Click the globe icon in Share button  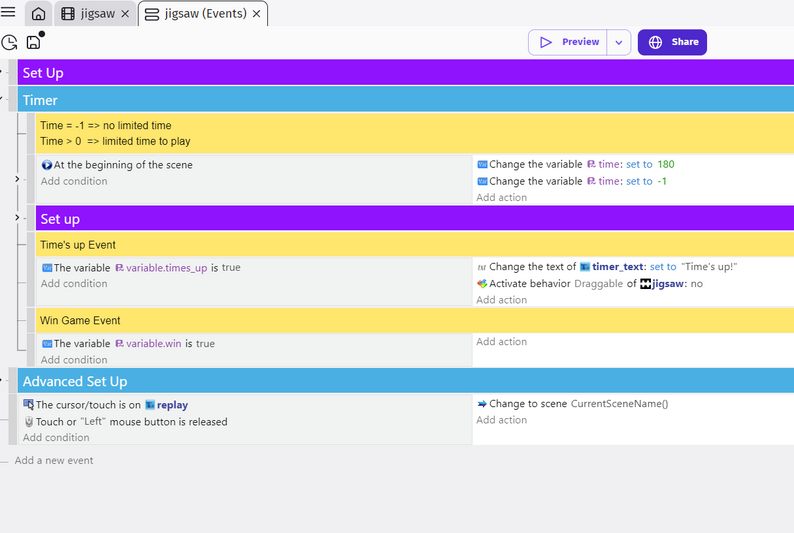655,43
